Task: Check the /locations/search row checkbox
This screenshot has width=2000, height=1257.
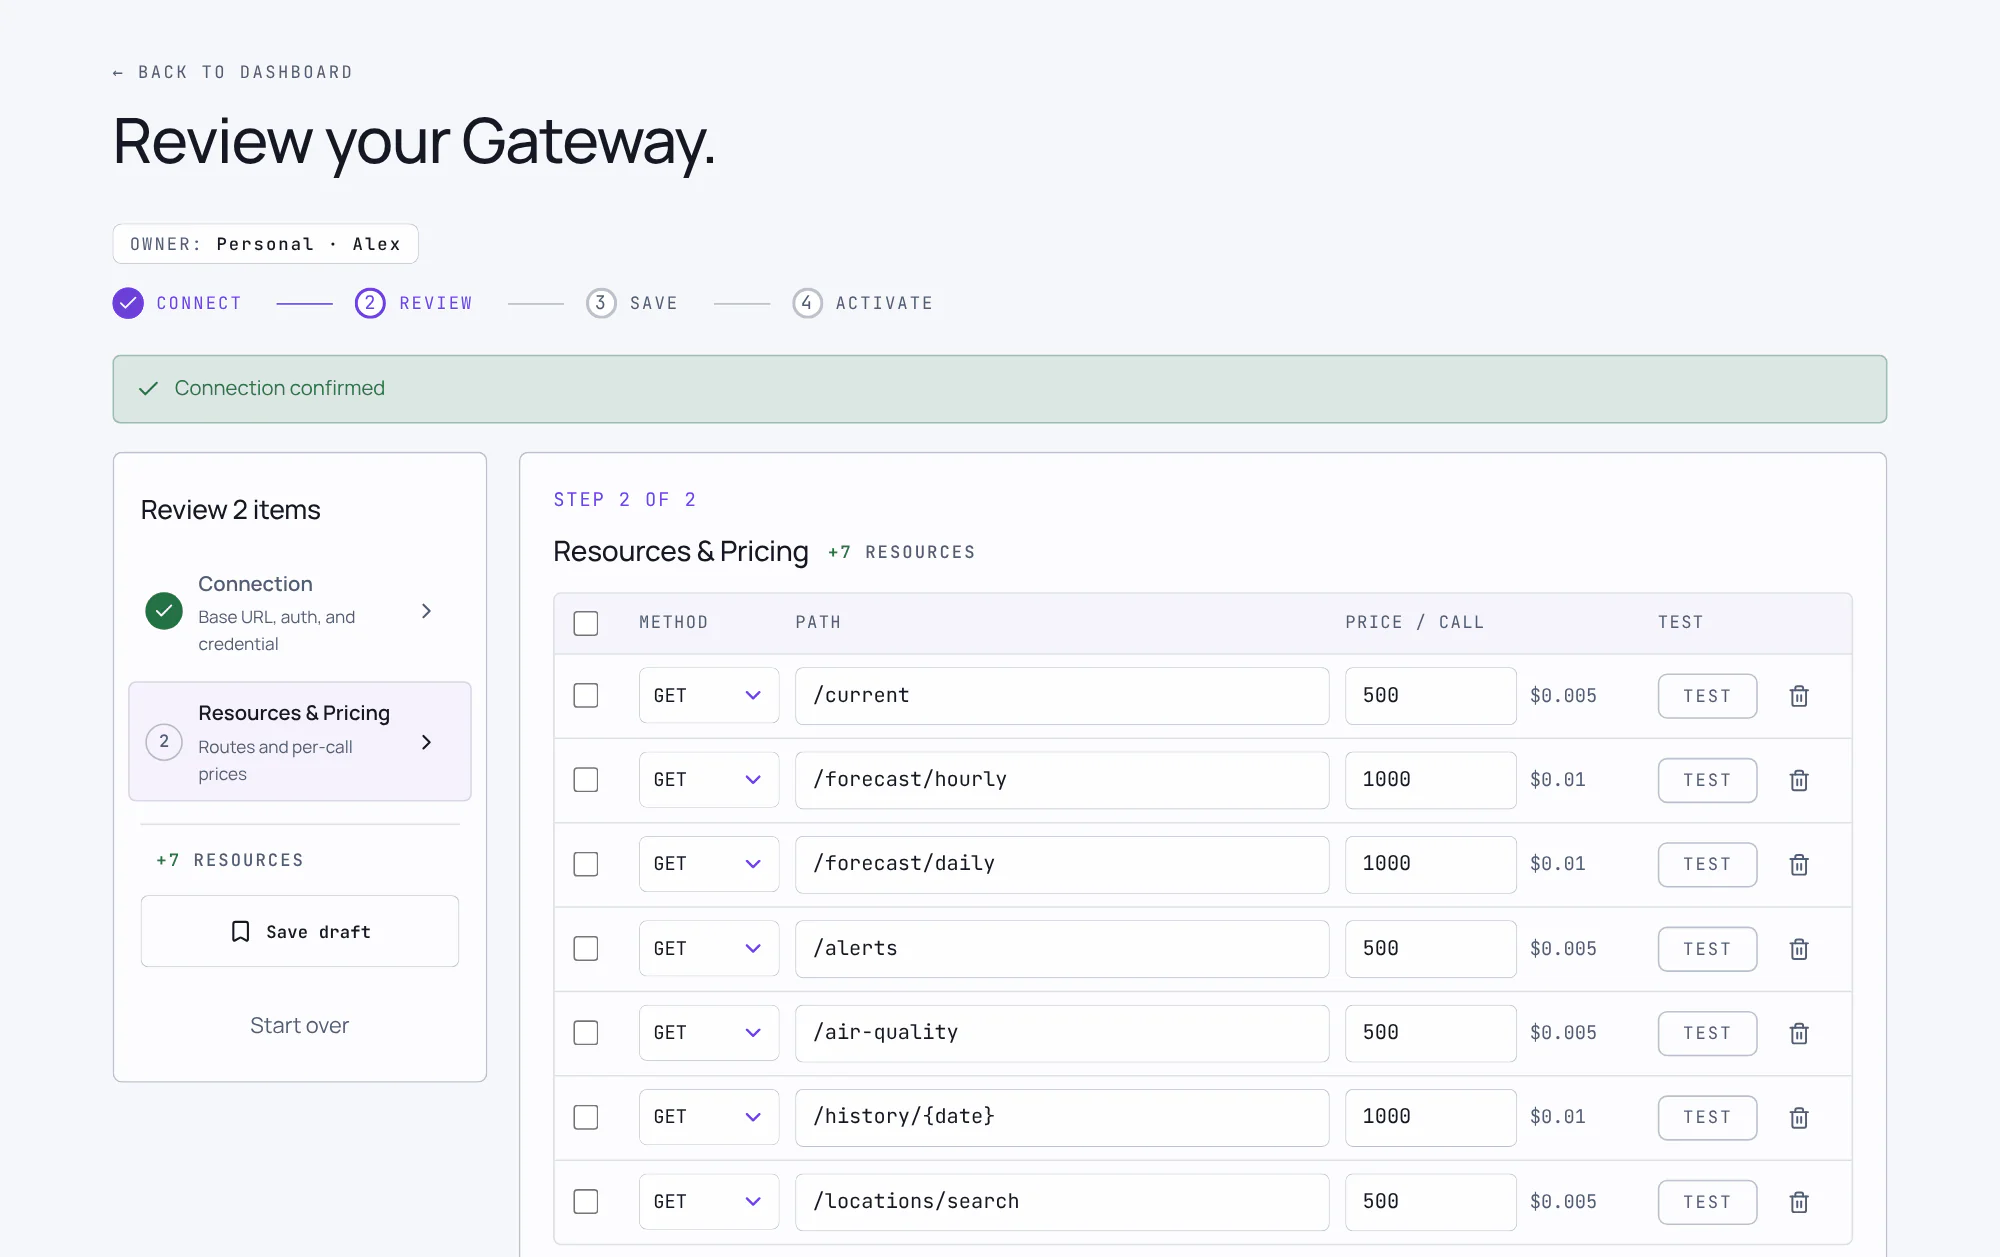Action: click(586, 1201)
